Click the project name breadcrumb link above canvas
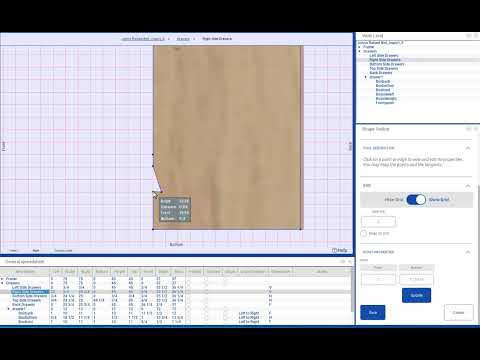The height and width of the screenshot is (360, 480). tap(143, 39)
